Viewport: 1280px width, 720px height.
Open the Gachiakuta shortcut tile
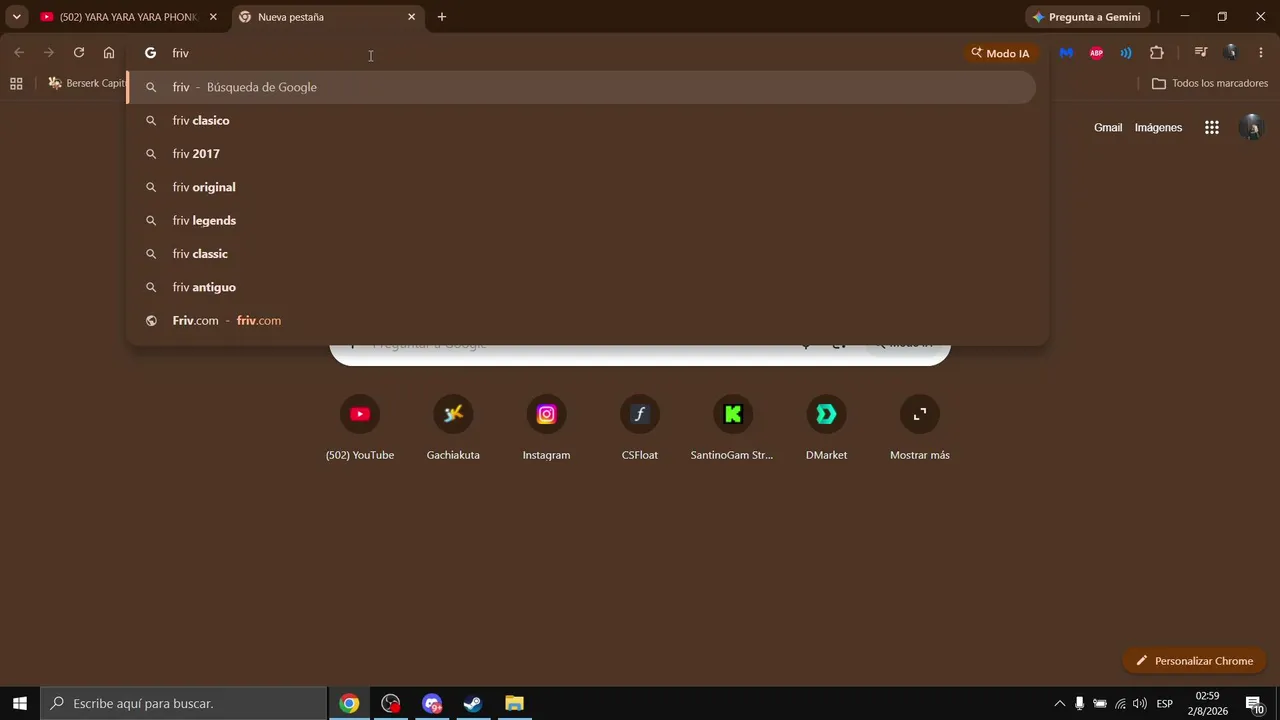click(x=453, y=427)
